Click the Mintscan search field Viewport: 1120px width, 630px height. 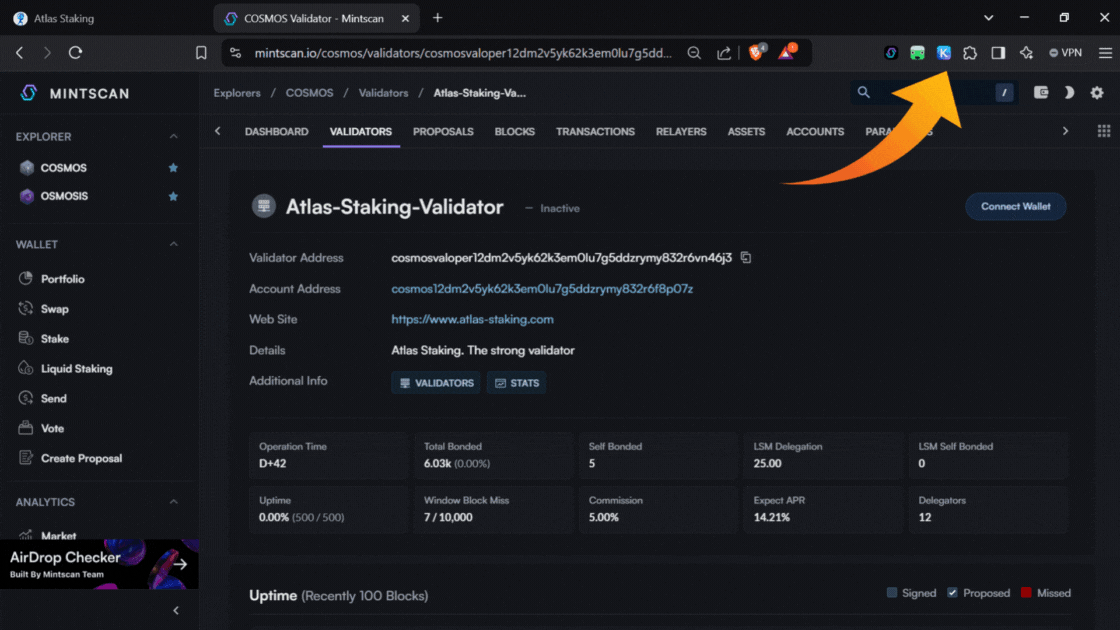tap(925, 93)
